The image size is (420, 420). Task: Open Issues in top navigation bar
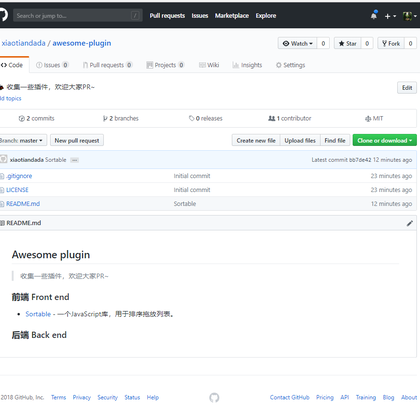200,16
